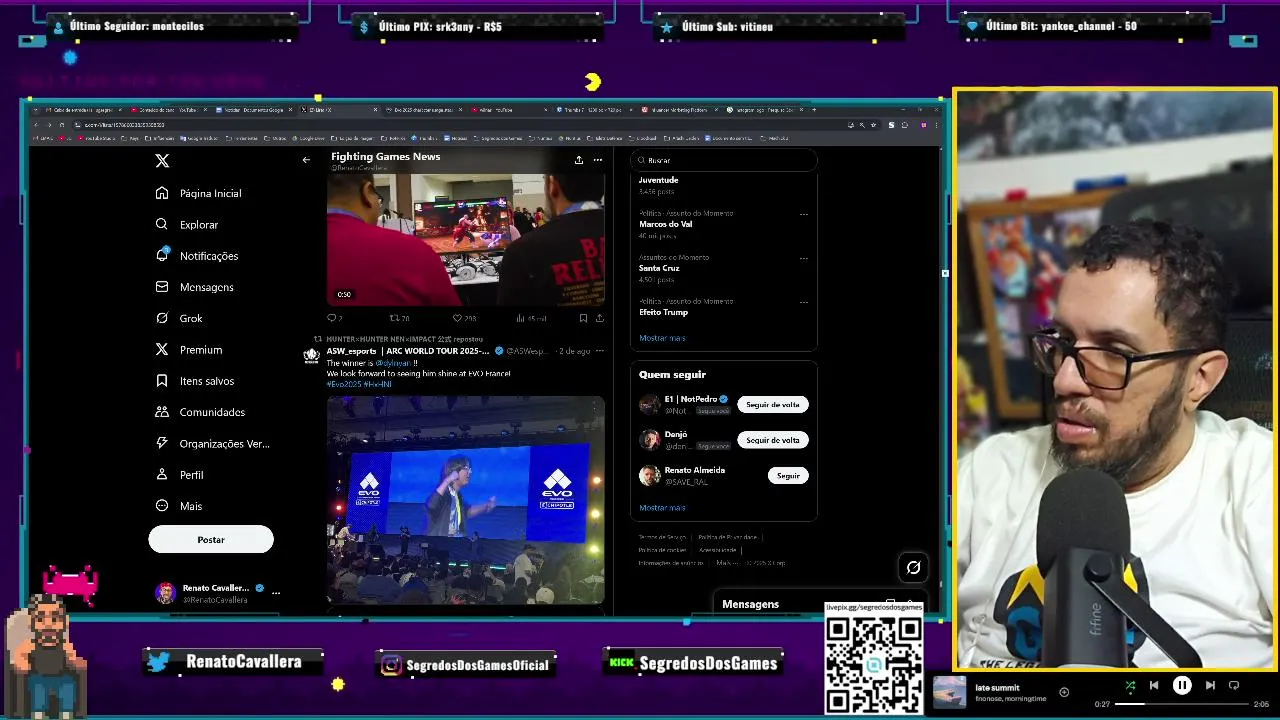The height and width of the screenshot is (720, 1280).
Task: Seek on the song progress bar
Action: click(x=1183, y=704)
